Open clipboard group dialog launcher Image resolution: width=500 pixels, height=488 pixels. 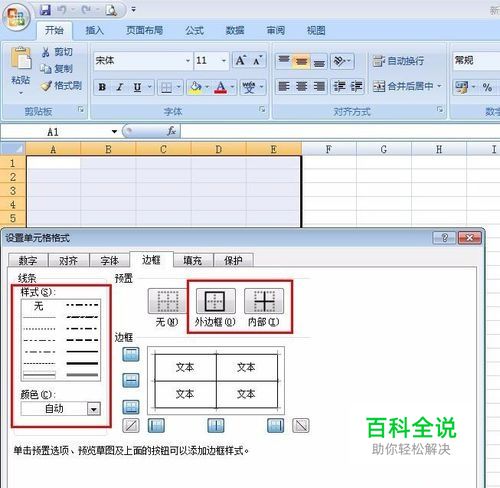click(81, 109)
